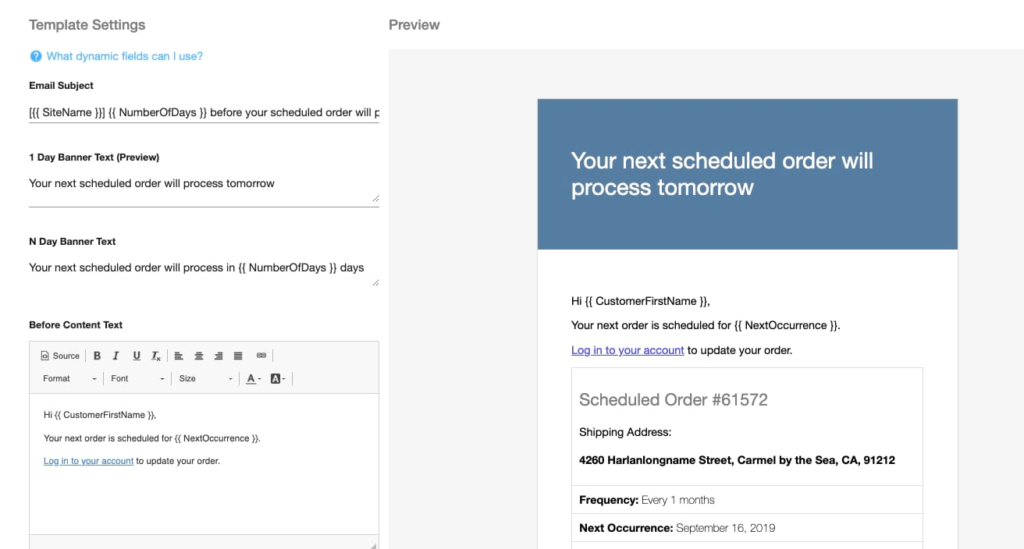Apply italic formatting in the editor
Viewport: 1024px width, 549px height.
pos(116,356)
